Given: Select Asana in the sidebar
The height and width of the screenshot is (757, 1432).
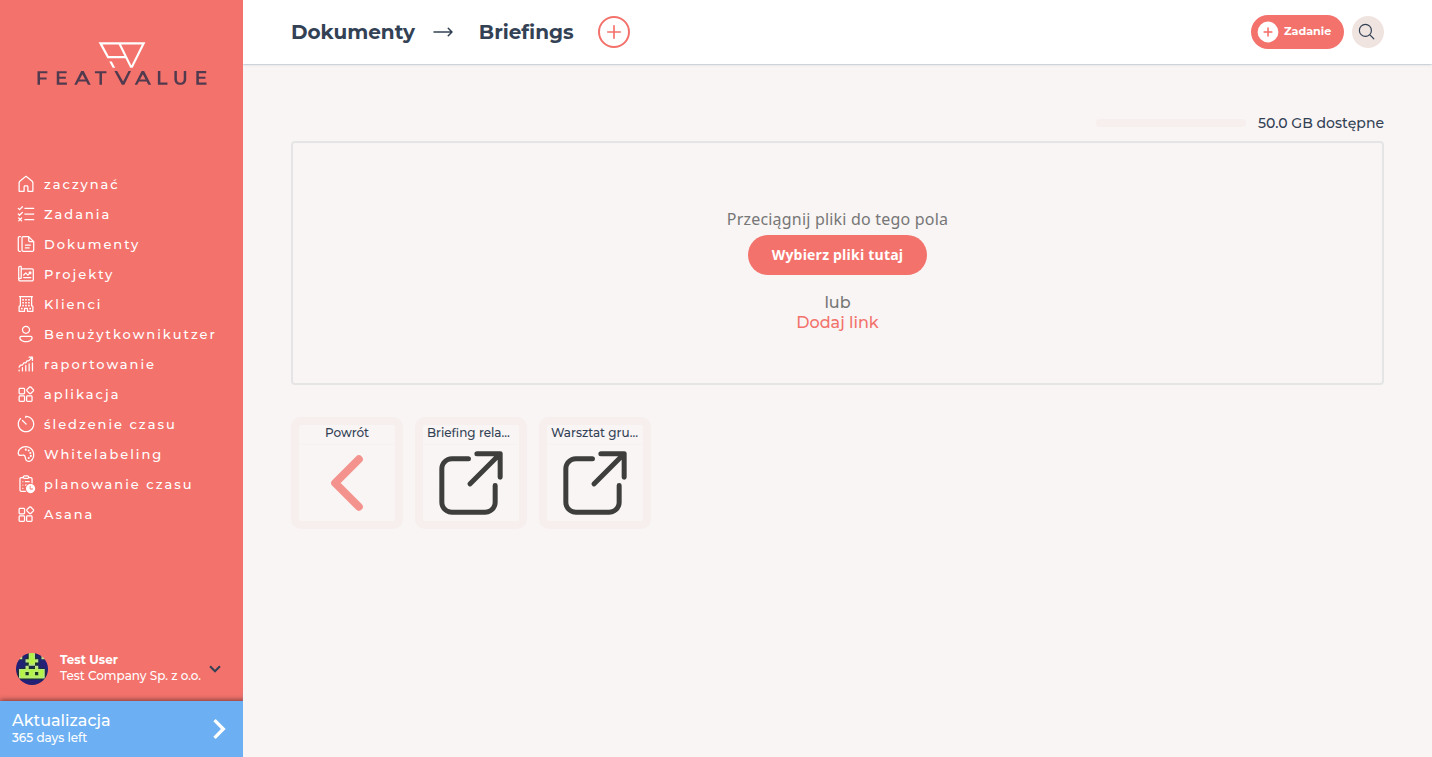Looking at the screenshot, I should point(68,514).
